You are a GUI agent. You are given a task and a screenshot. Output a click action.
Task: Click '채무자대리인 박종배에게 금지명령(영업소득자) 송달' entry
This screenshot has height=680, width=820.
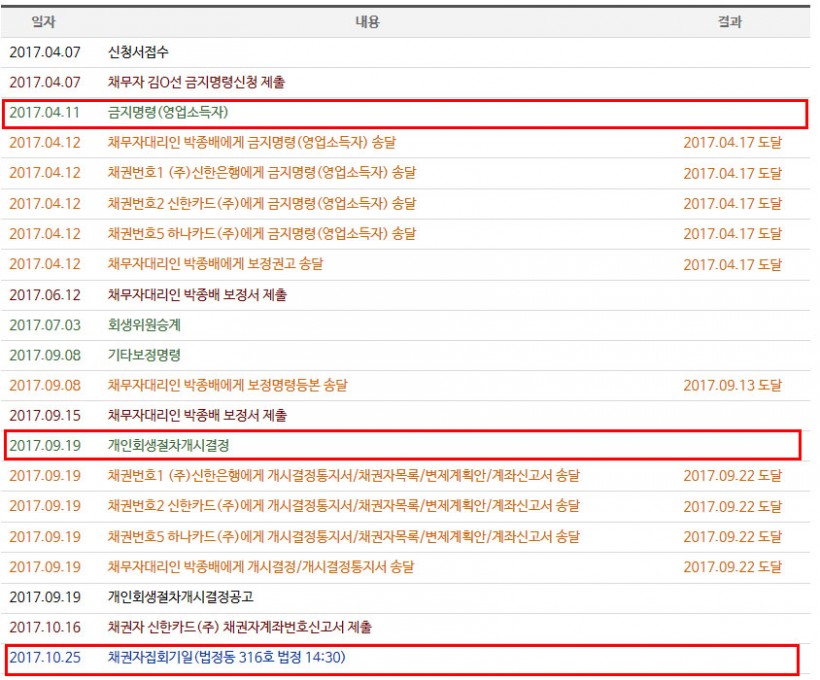point(252,142)
